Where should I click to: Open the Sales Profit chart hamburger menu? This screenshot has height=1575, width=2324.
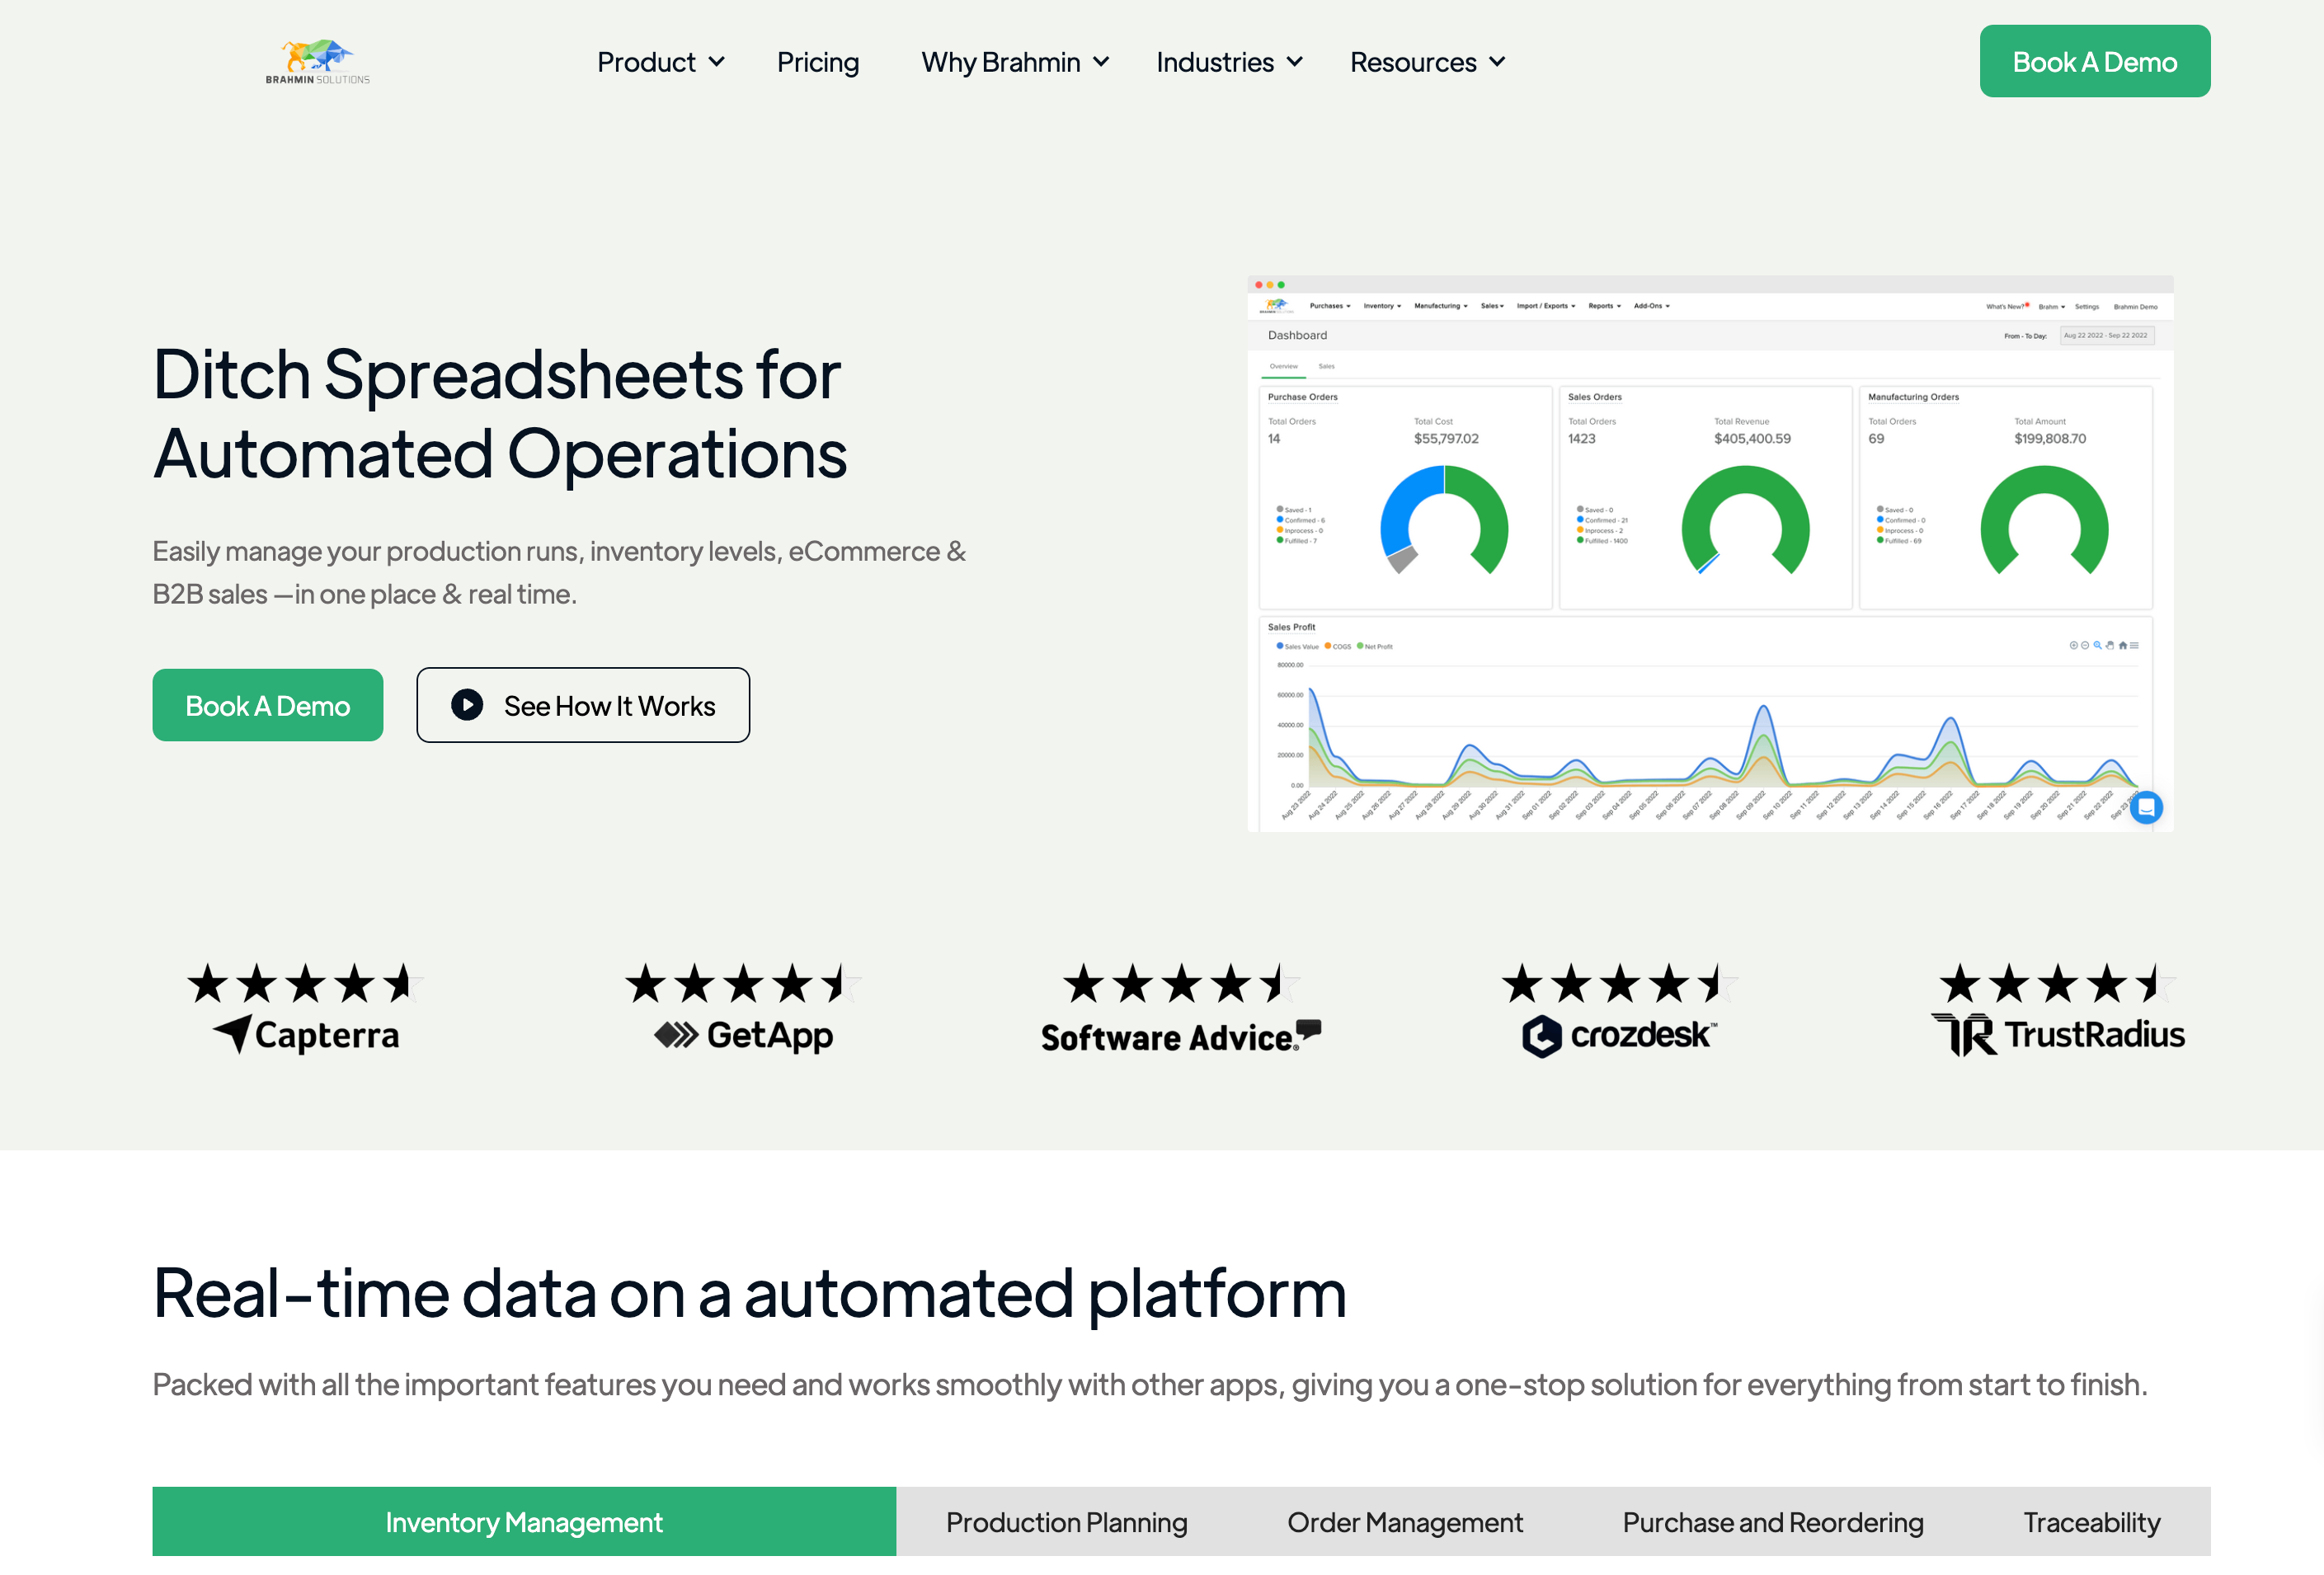point(2135,646)
